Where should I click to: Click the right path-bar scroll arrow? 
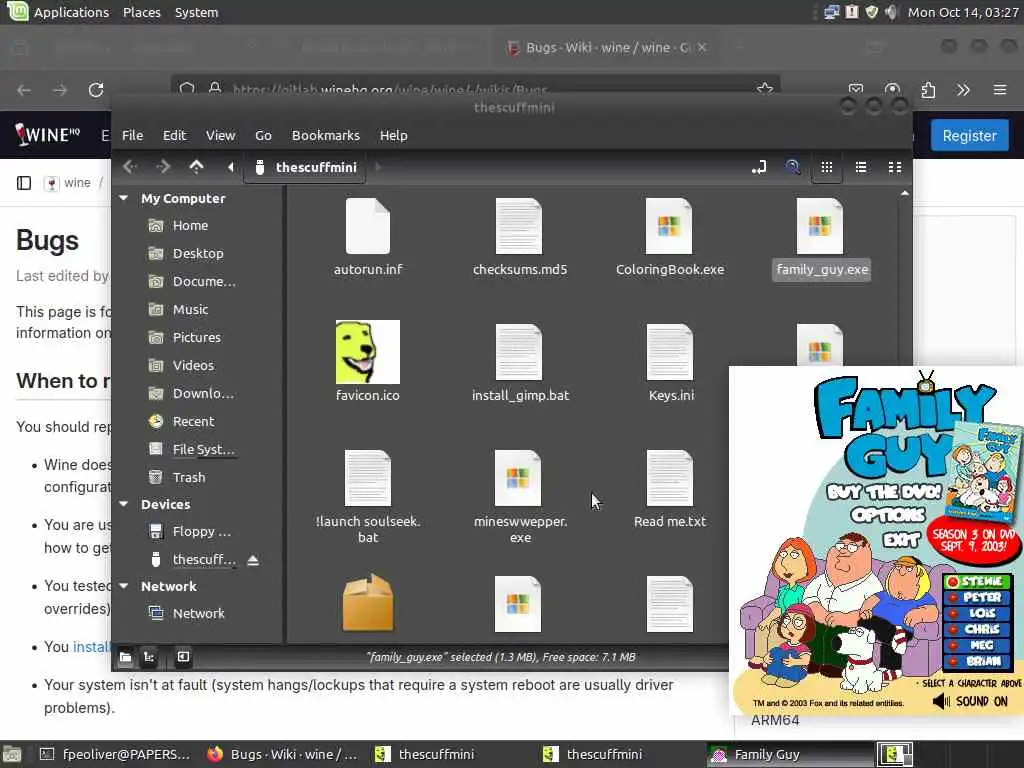click(377, 167)
